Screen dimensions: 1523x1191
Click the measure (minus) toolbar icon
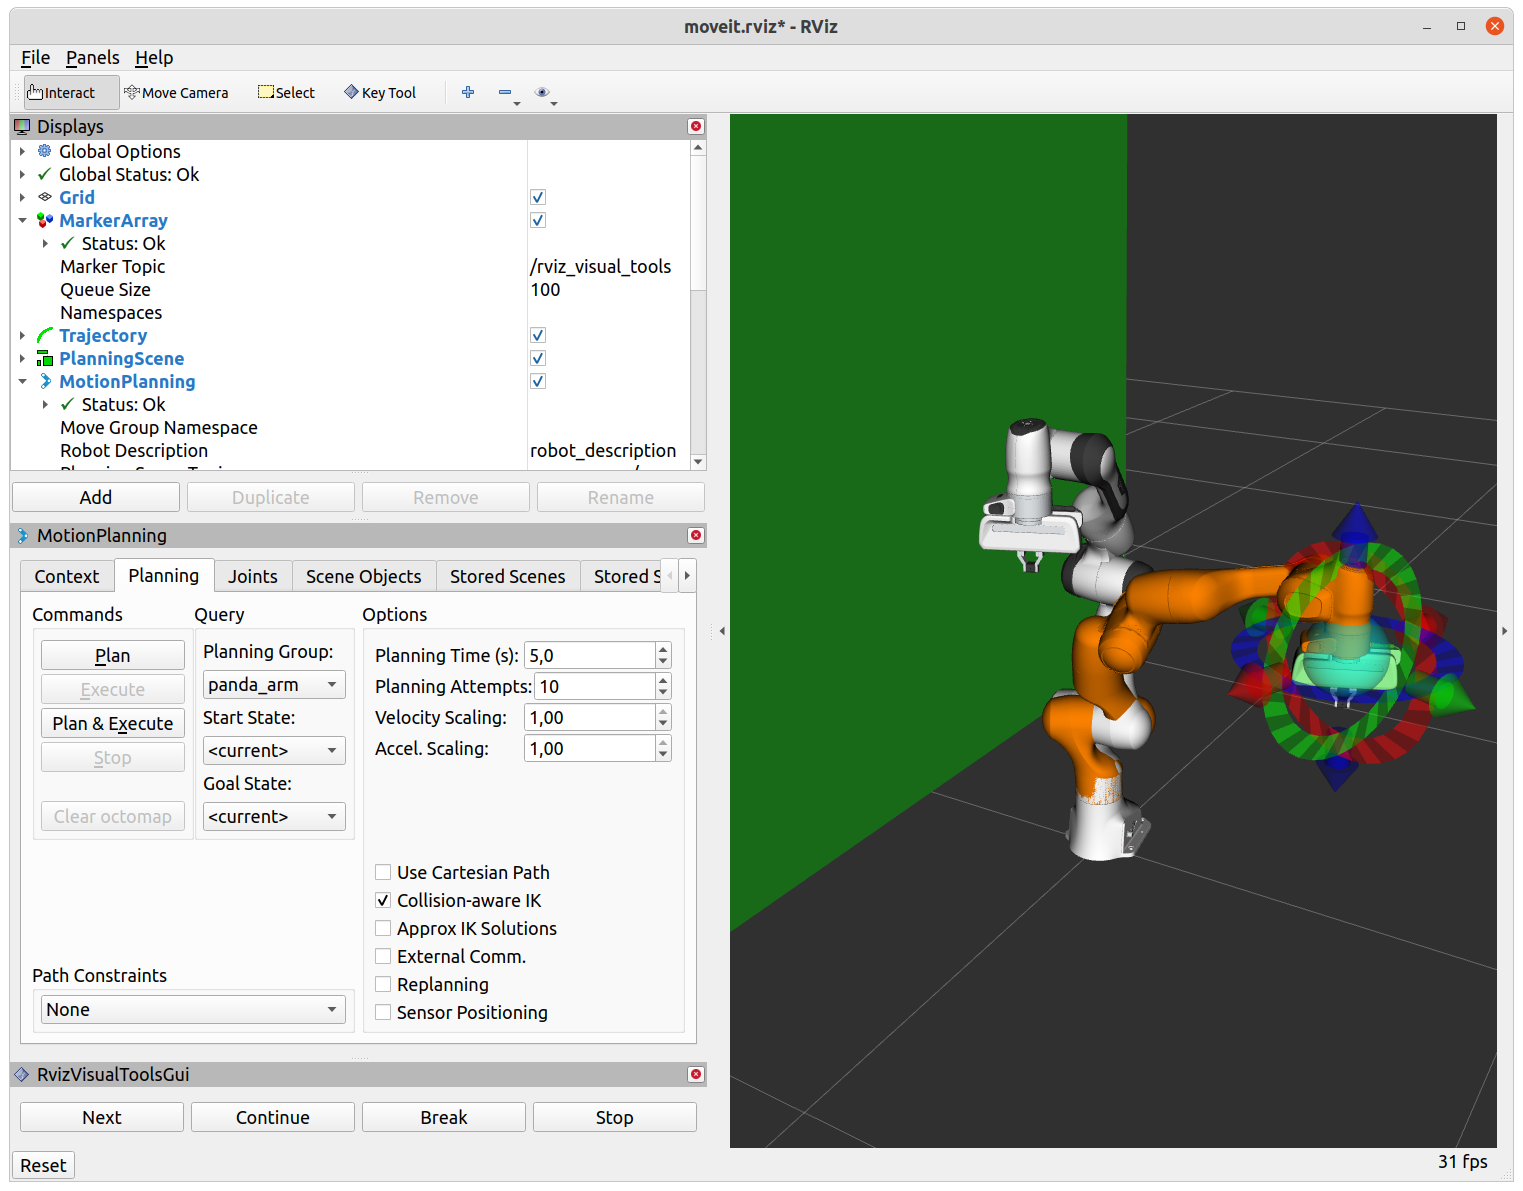(506, 90)
